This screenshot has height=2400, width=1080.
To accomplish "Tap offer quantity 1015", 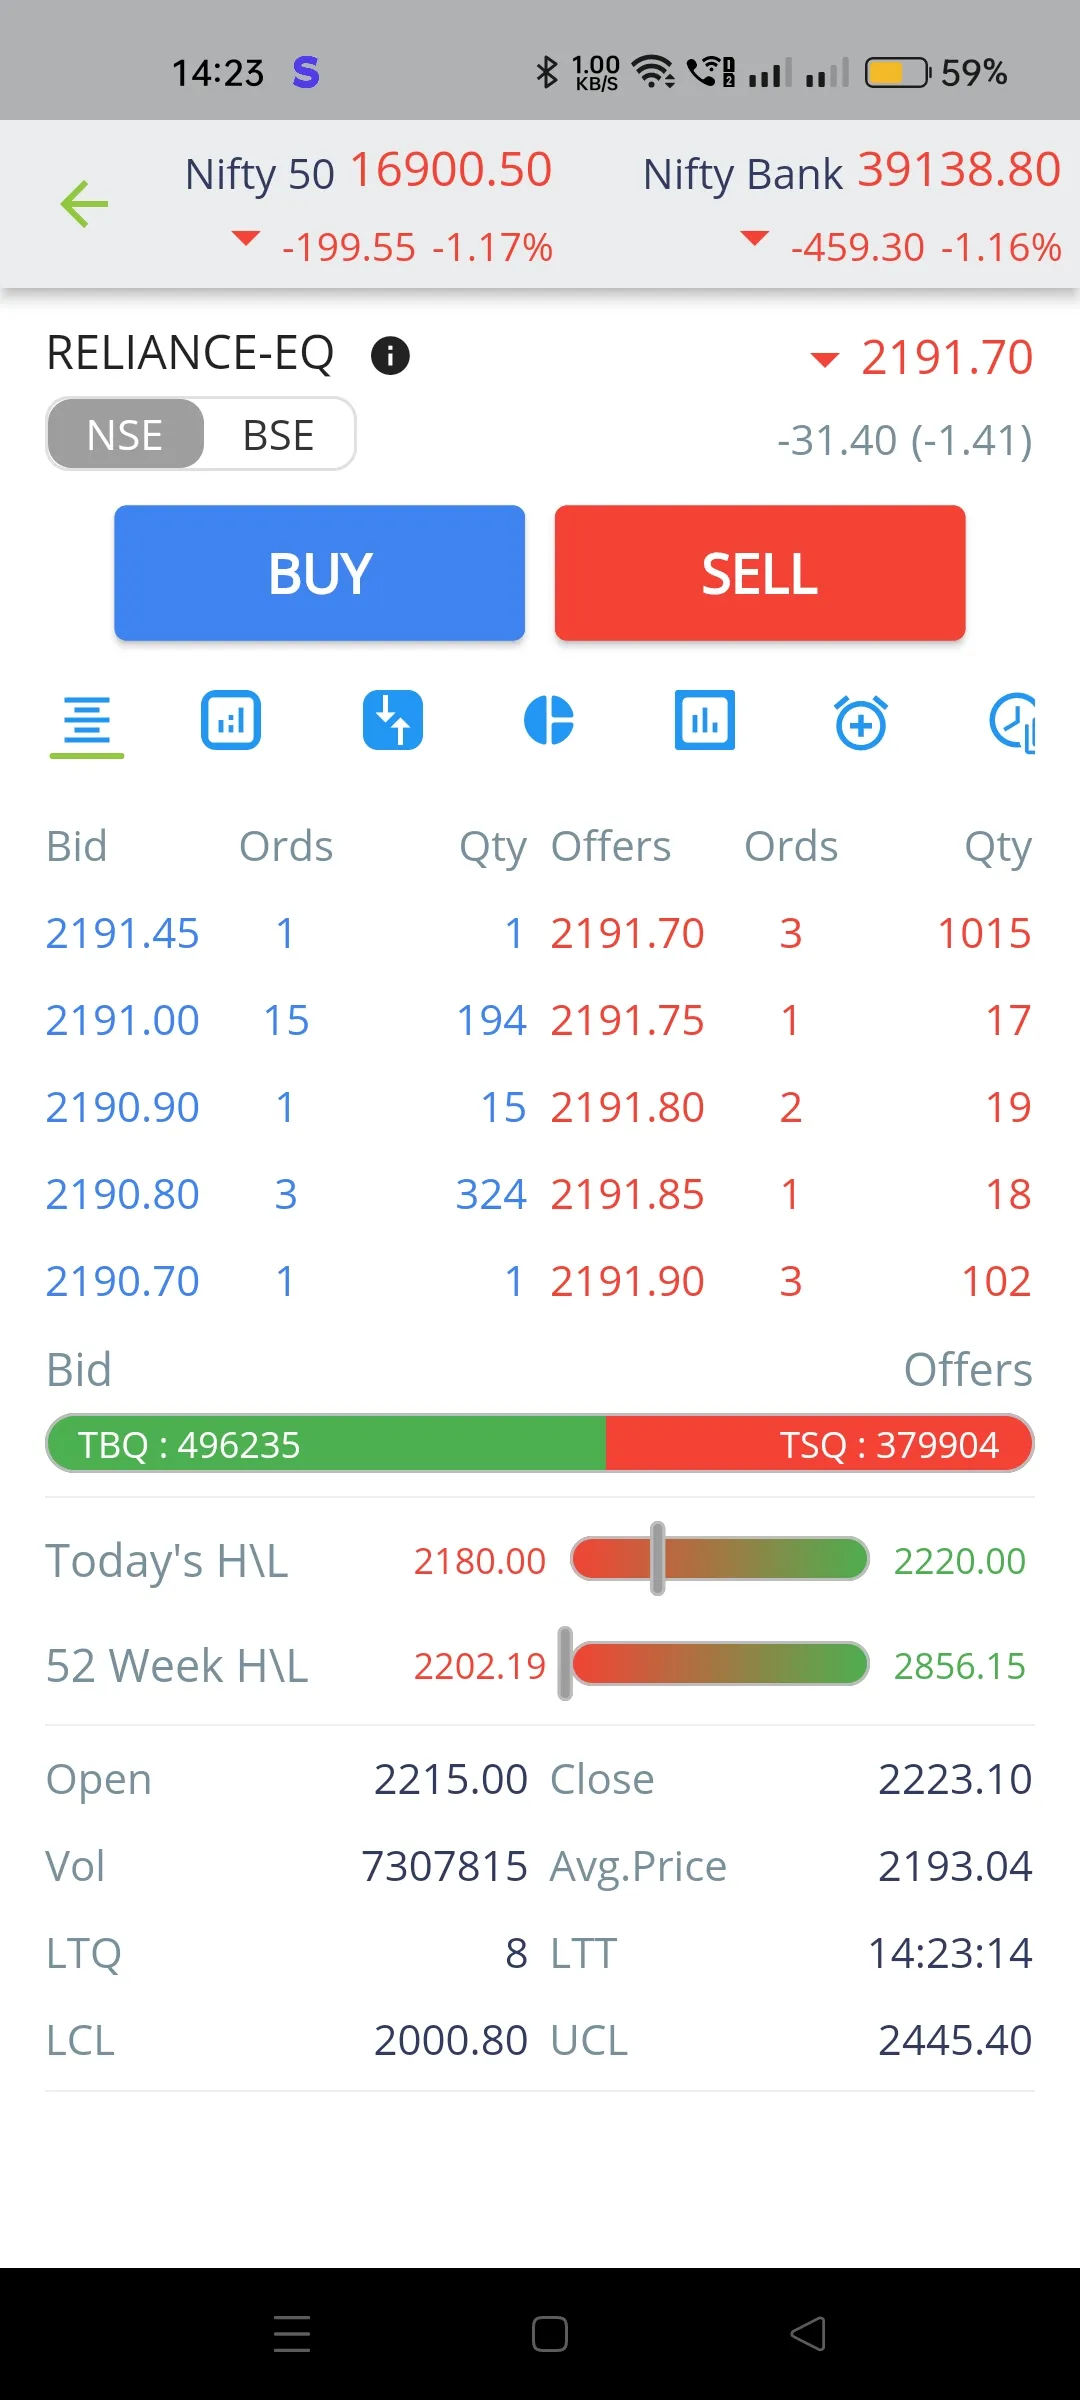I will pyautogui.click(x=984, y=933).
